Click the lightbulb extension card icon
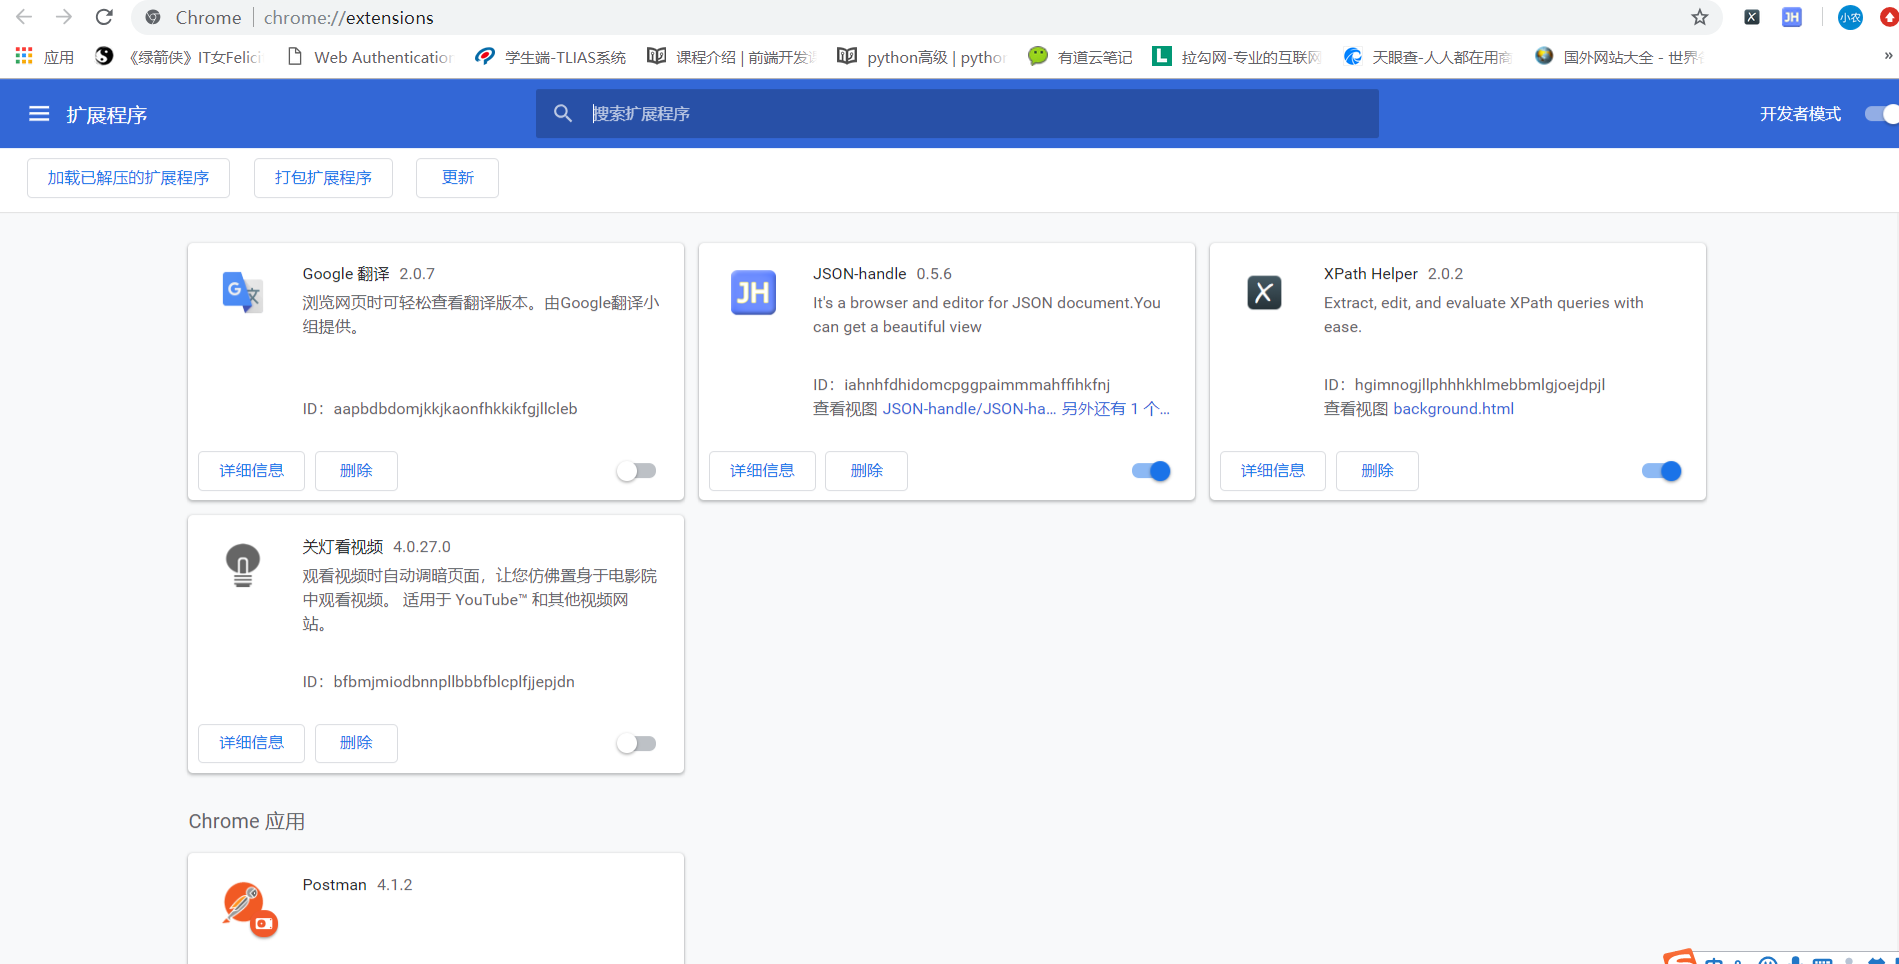Screen dimensions: 1899x964 (242, 565)
